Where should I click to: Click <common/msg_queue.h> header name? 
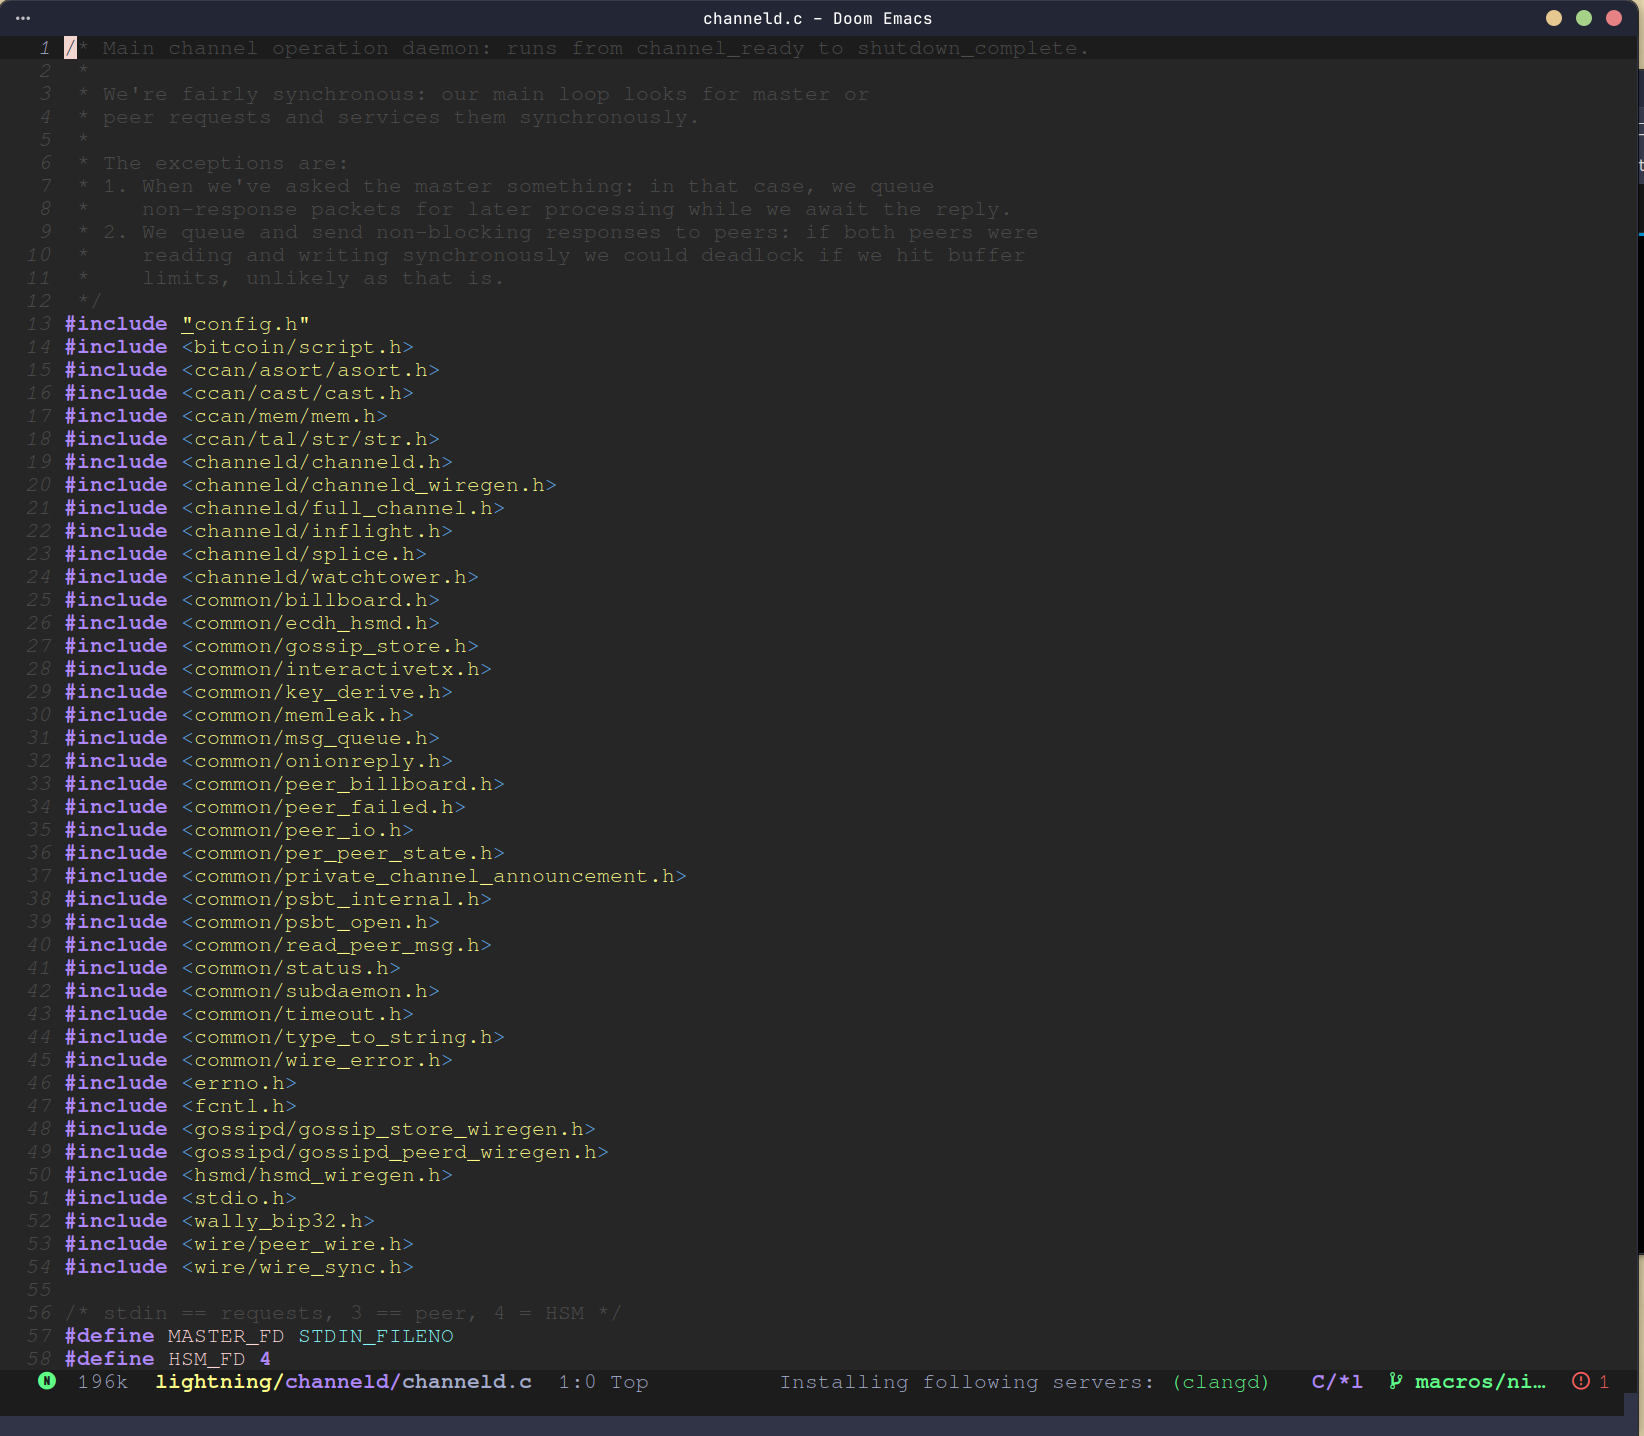[311, 738]
